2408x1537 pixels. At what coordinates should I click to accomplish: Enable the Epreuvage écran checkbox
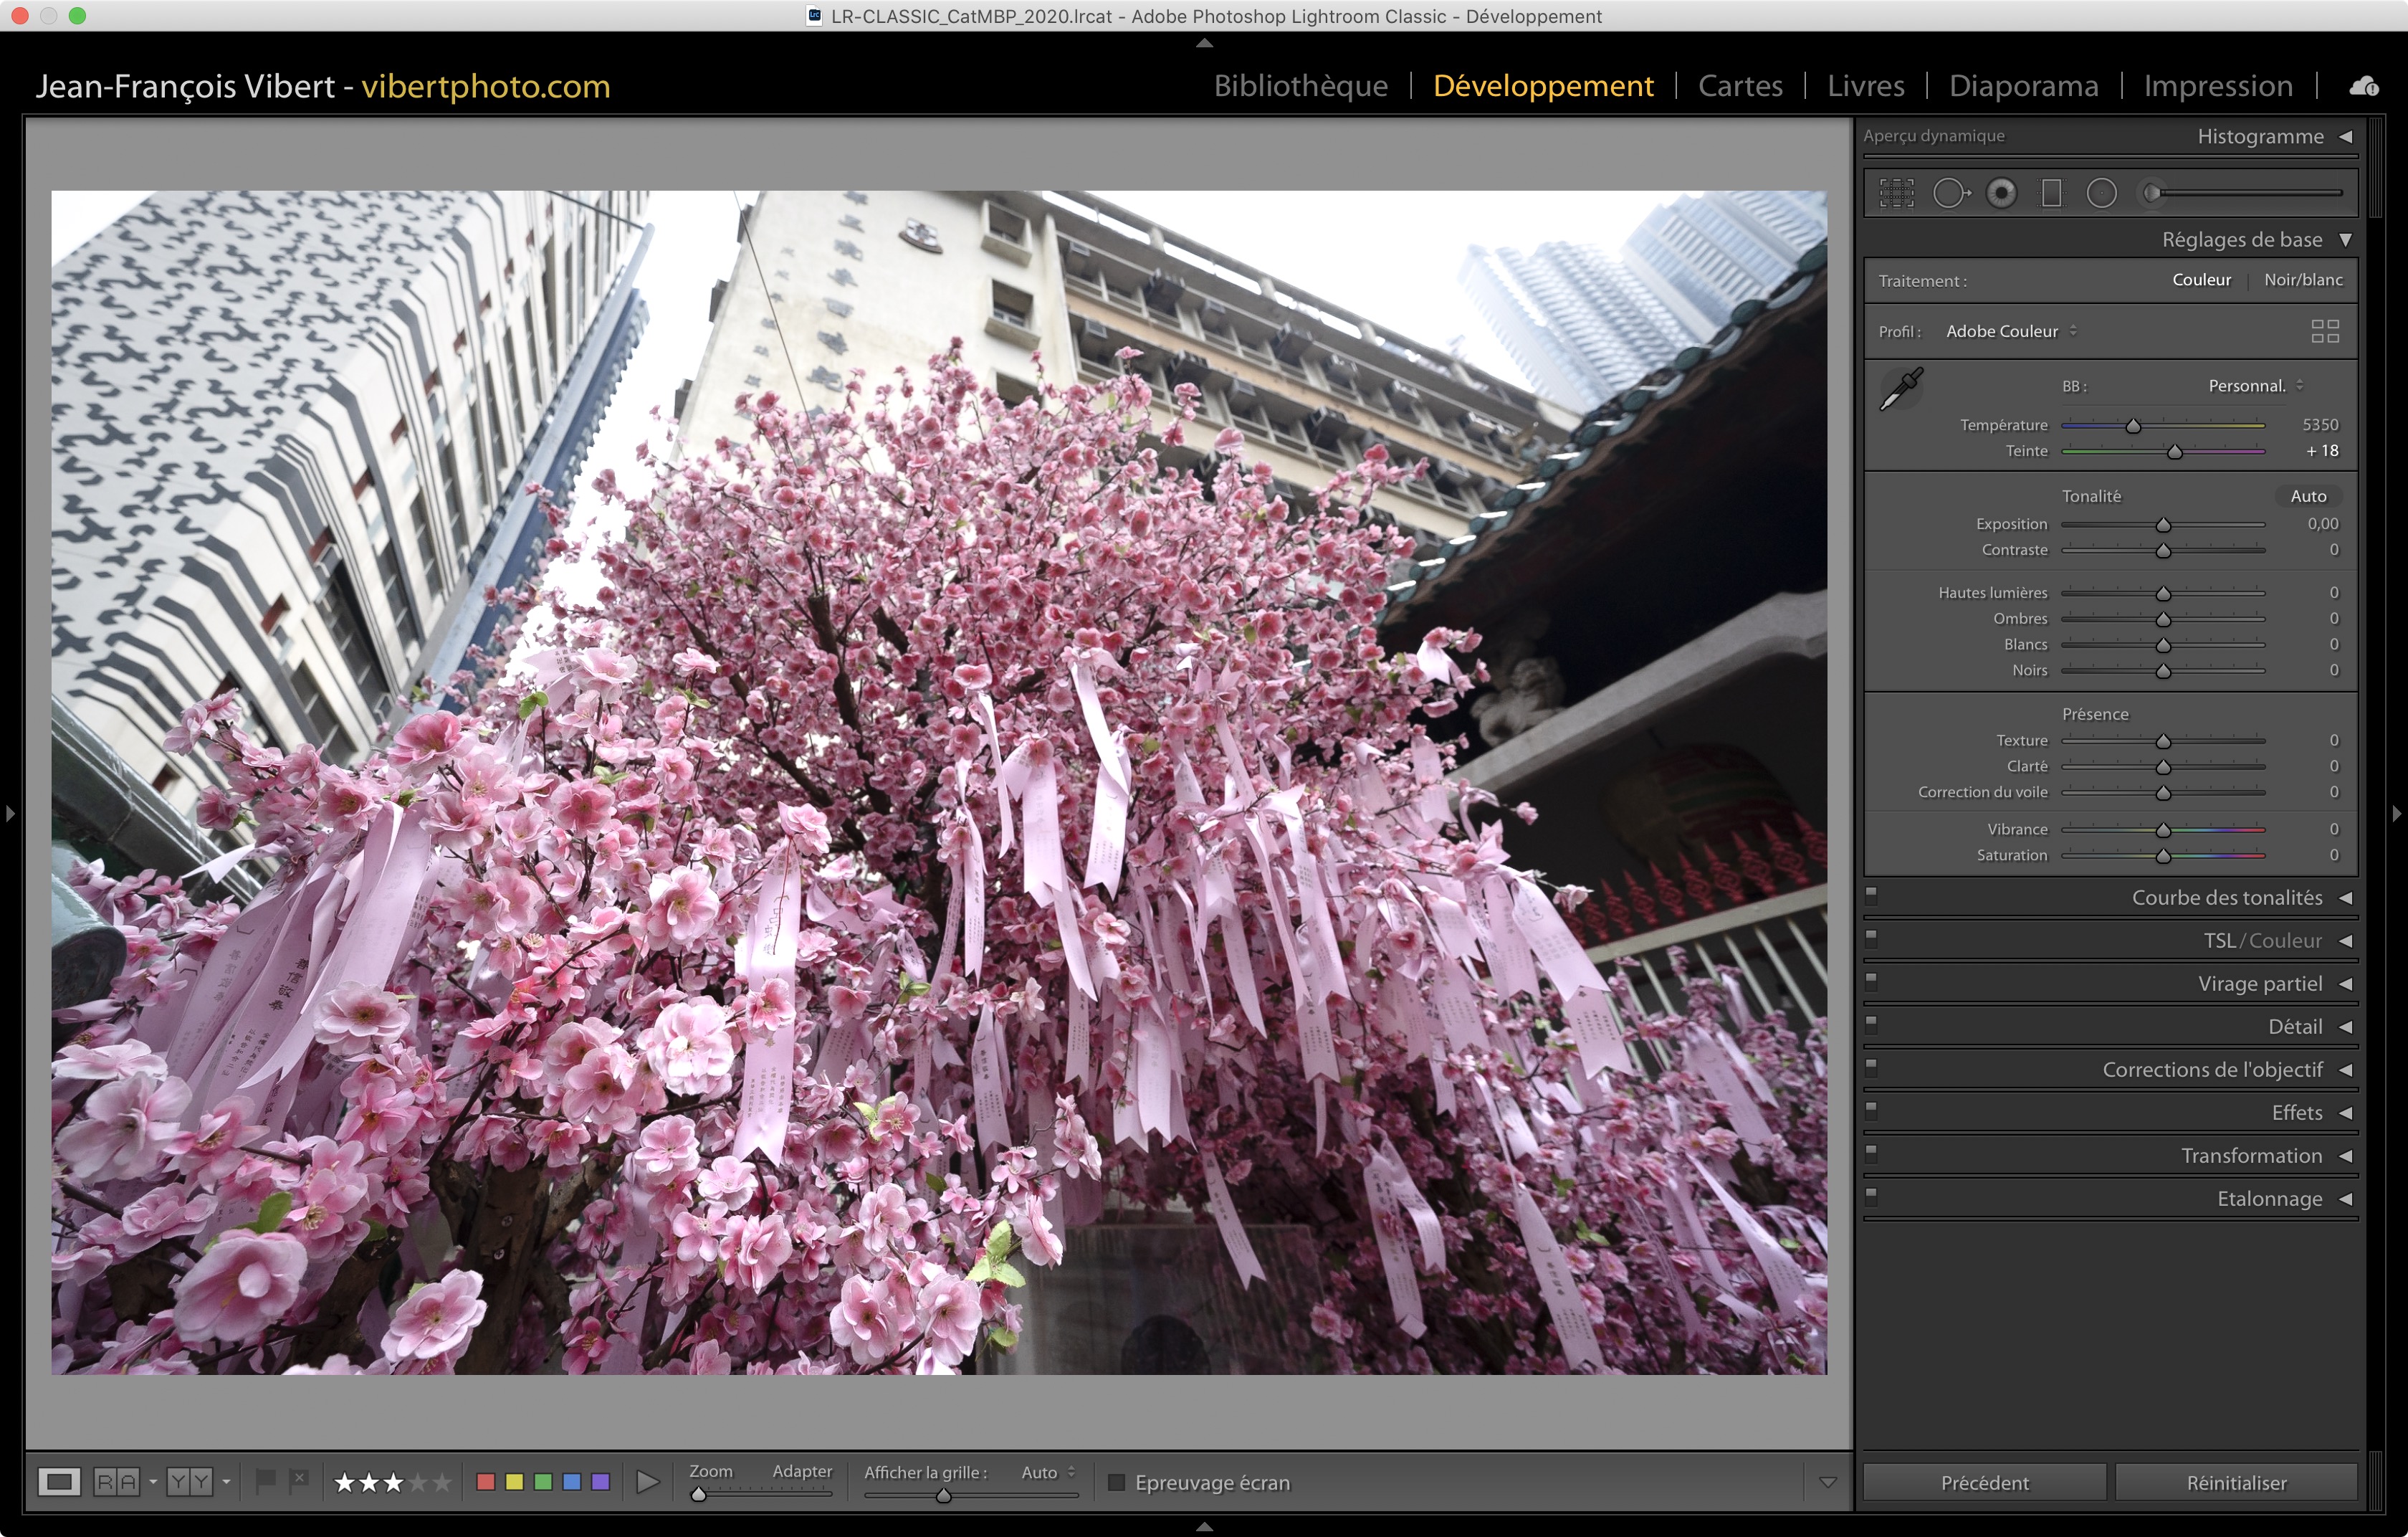(x=1117, y=1482)
